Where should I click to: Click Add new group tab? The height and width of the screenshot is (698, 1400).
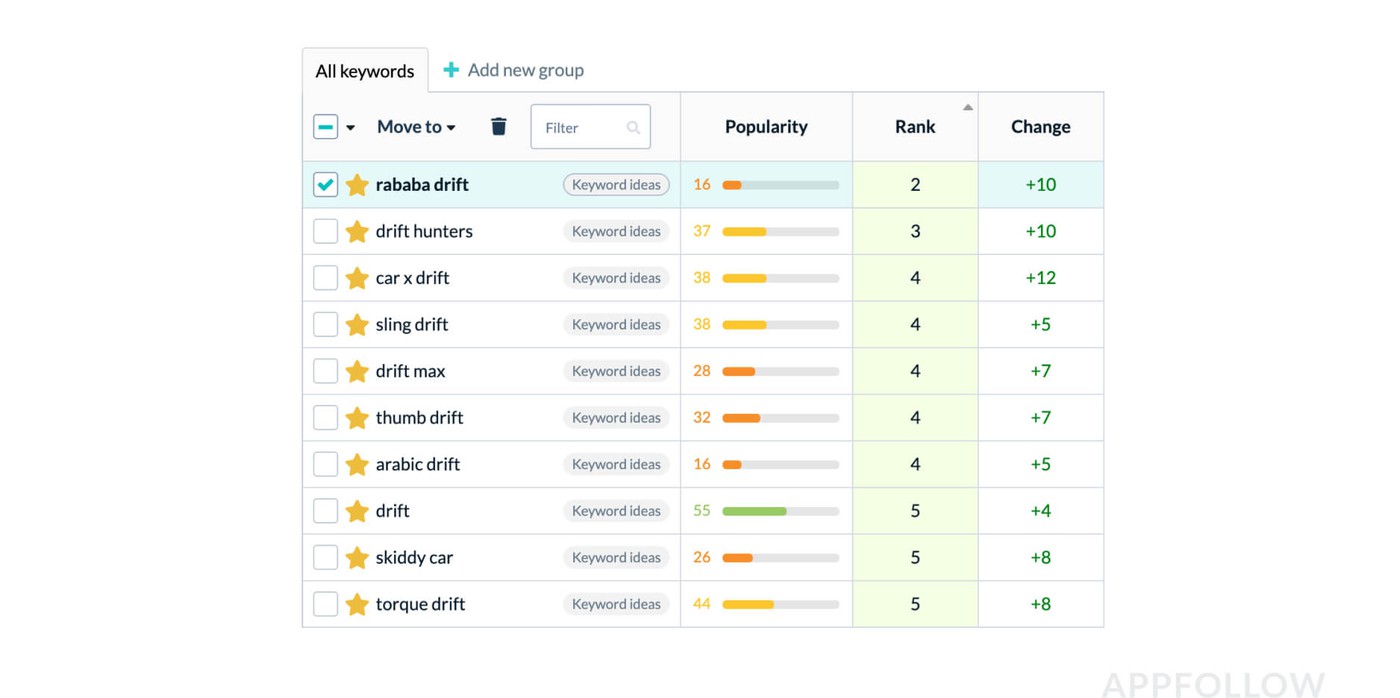[x=525, y=70]
